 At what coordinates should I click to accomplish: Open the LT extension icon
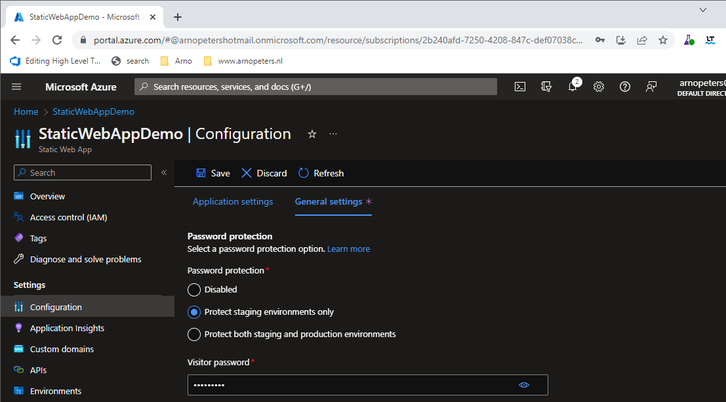710,40
